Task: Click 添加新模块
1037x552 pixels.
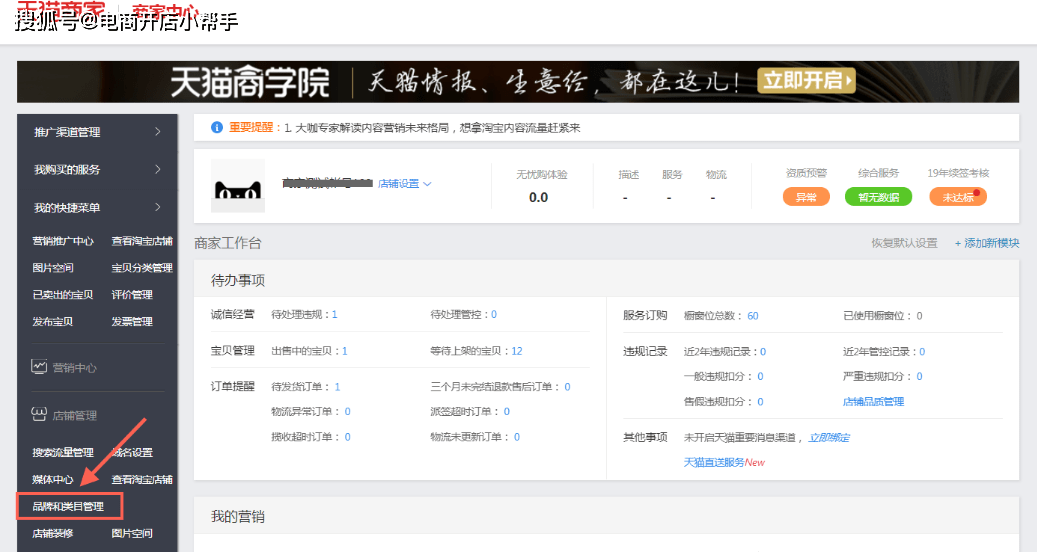Action: point(987,243)
